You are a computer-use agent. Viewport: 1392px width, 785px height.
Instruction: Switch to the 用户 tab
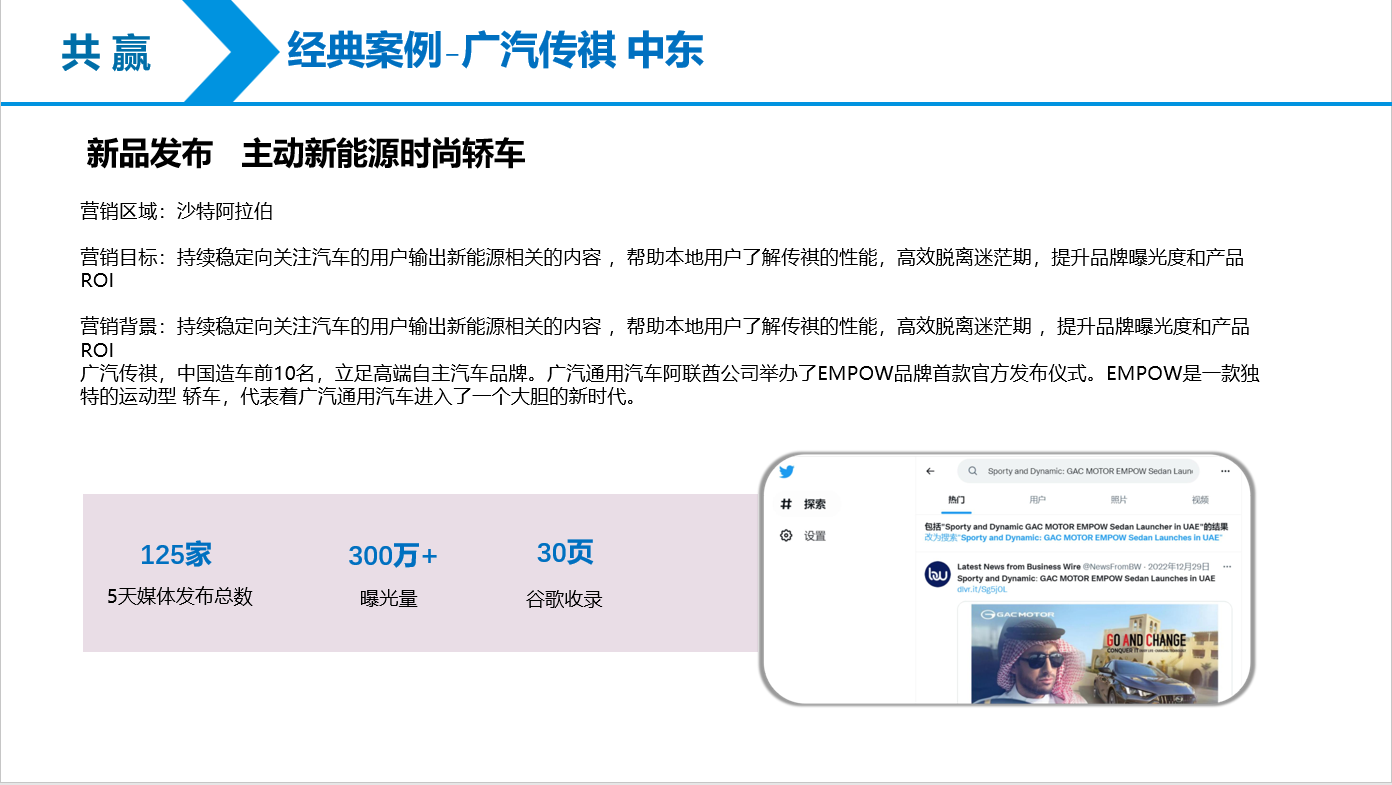click(x=1037, y=499)
